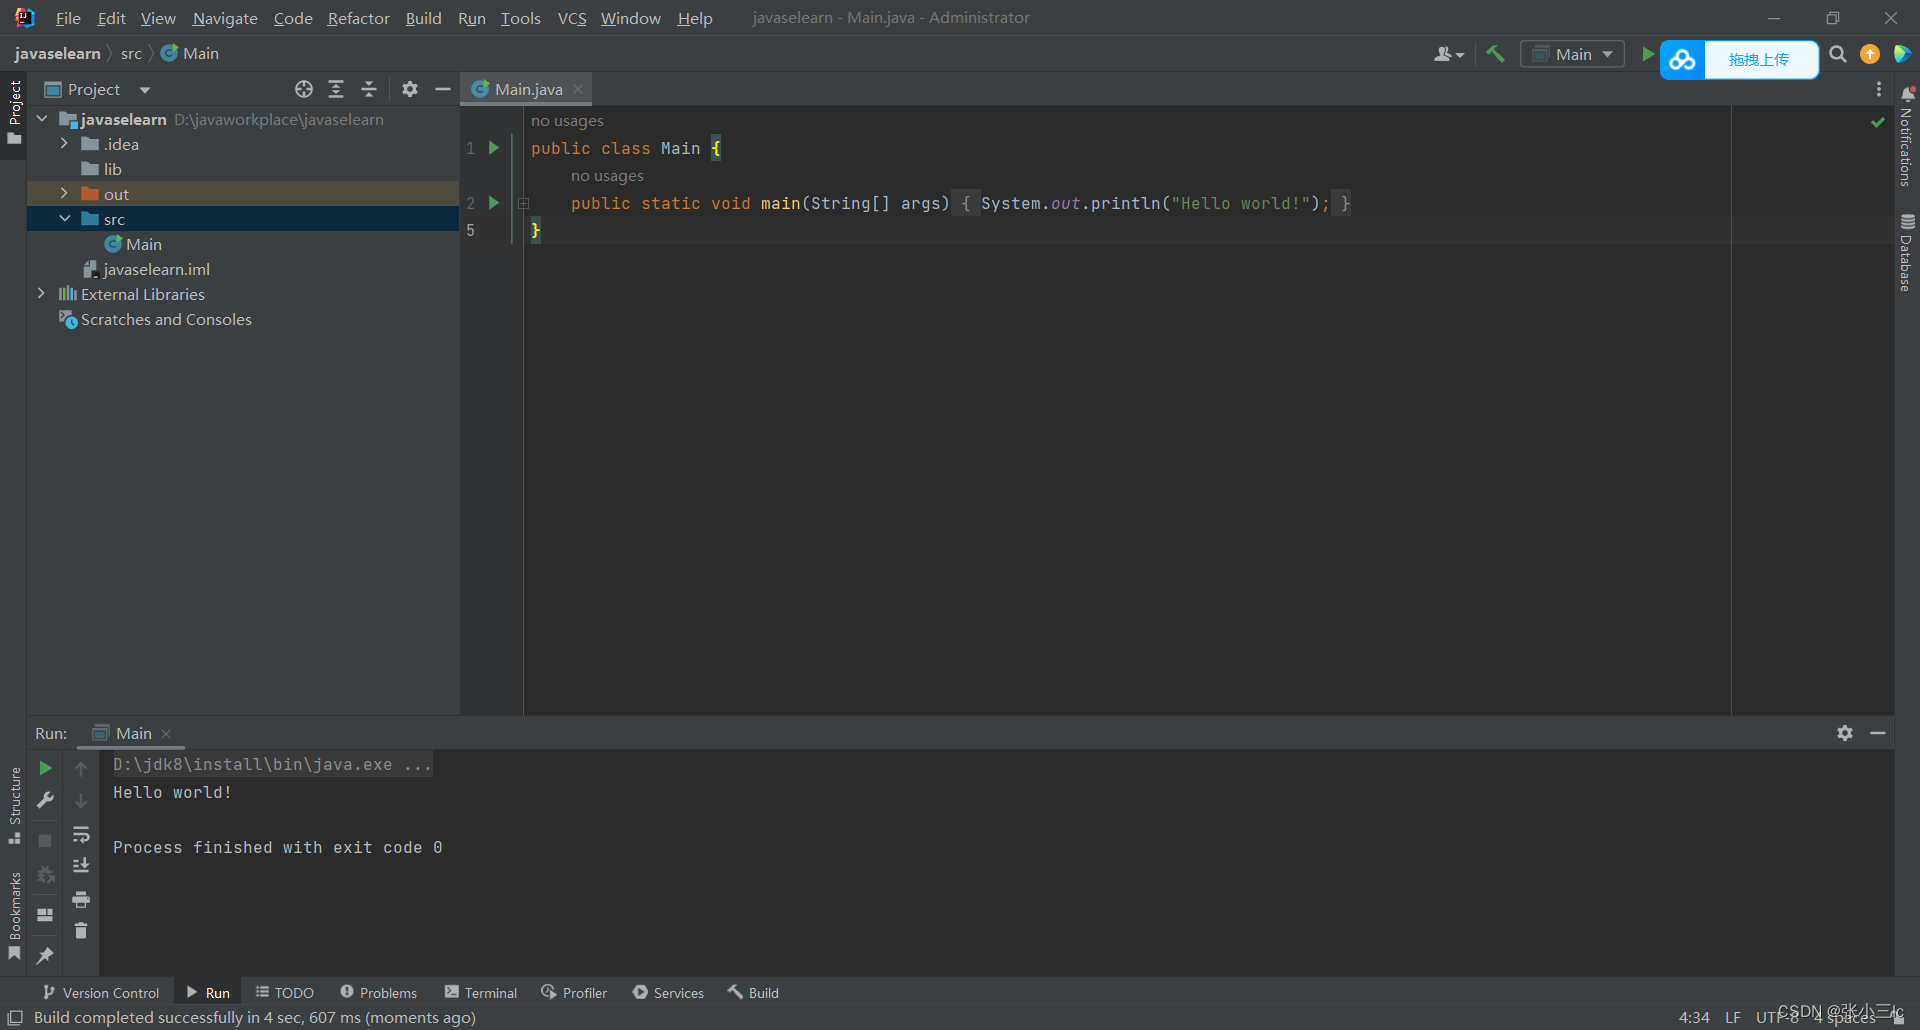Click the 4:34 caret position indicator
Screen dimensions: 1920x1030
[x=1694, y=1017]
